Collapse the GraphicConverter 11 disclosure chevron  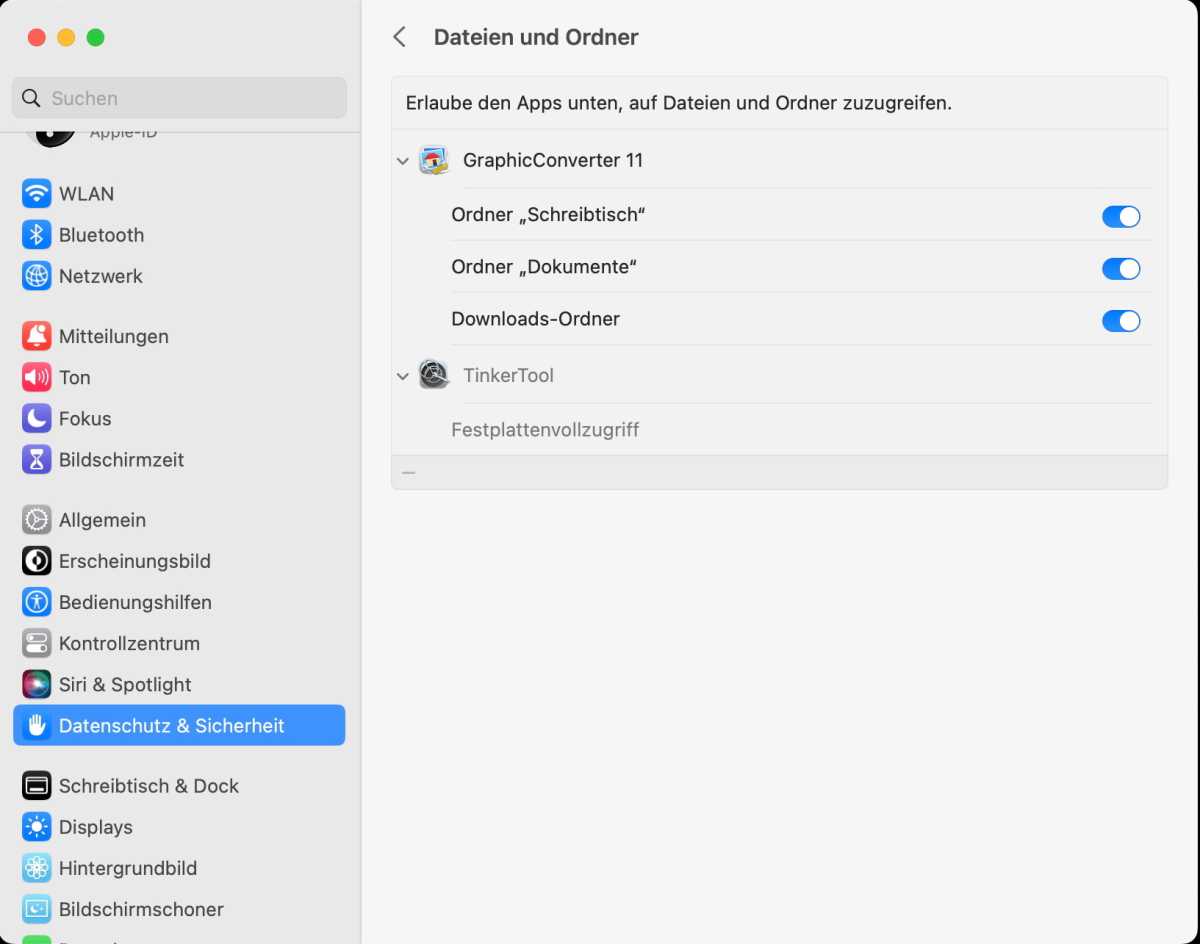pos(403,161)
